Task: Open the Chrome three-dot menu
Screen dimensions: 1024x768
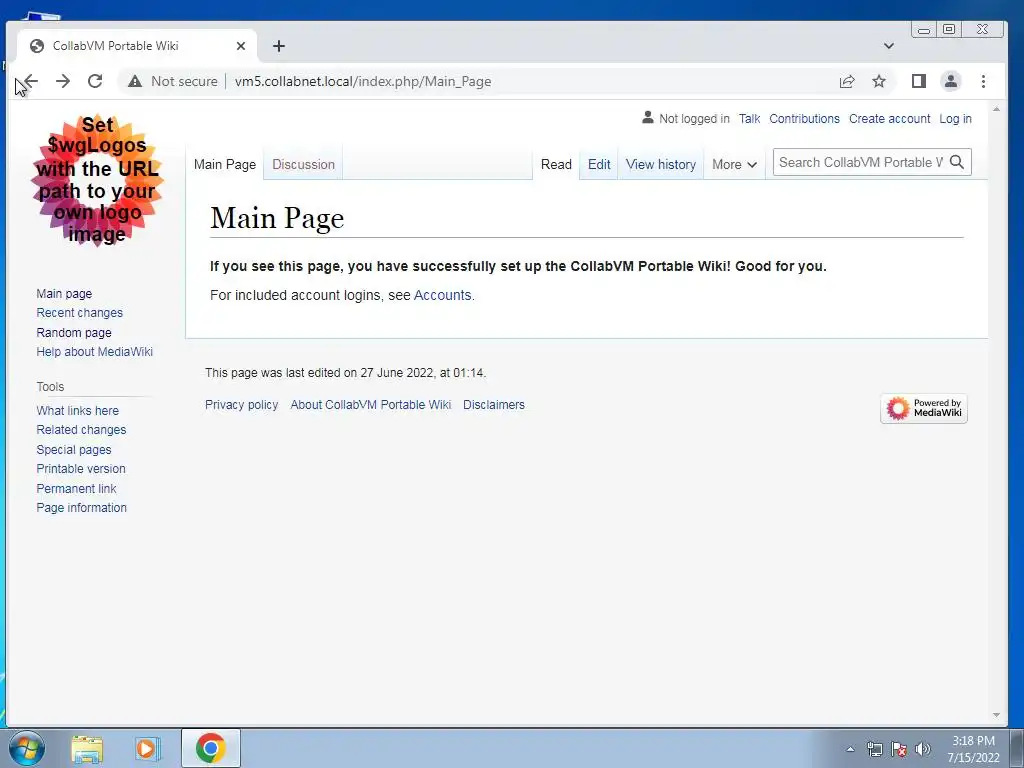Action: pyautogui.click(x=984, y=81)
